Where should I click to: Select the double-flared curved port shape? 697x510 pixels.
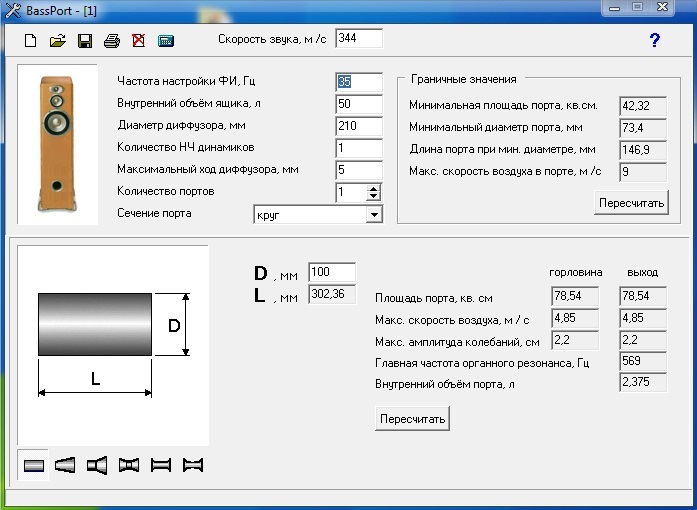click(x=193, y=466)
